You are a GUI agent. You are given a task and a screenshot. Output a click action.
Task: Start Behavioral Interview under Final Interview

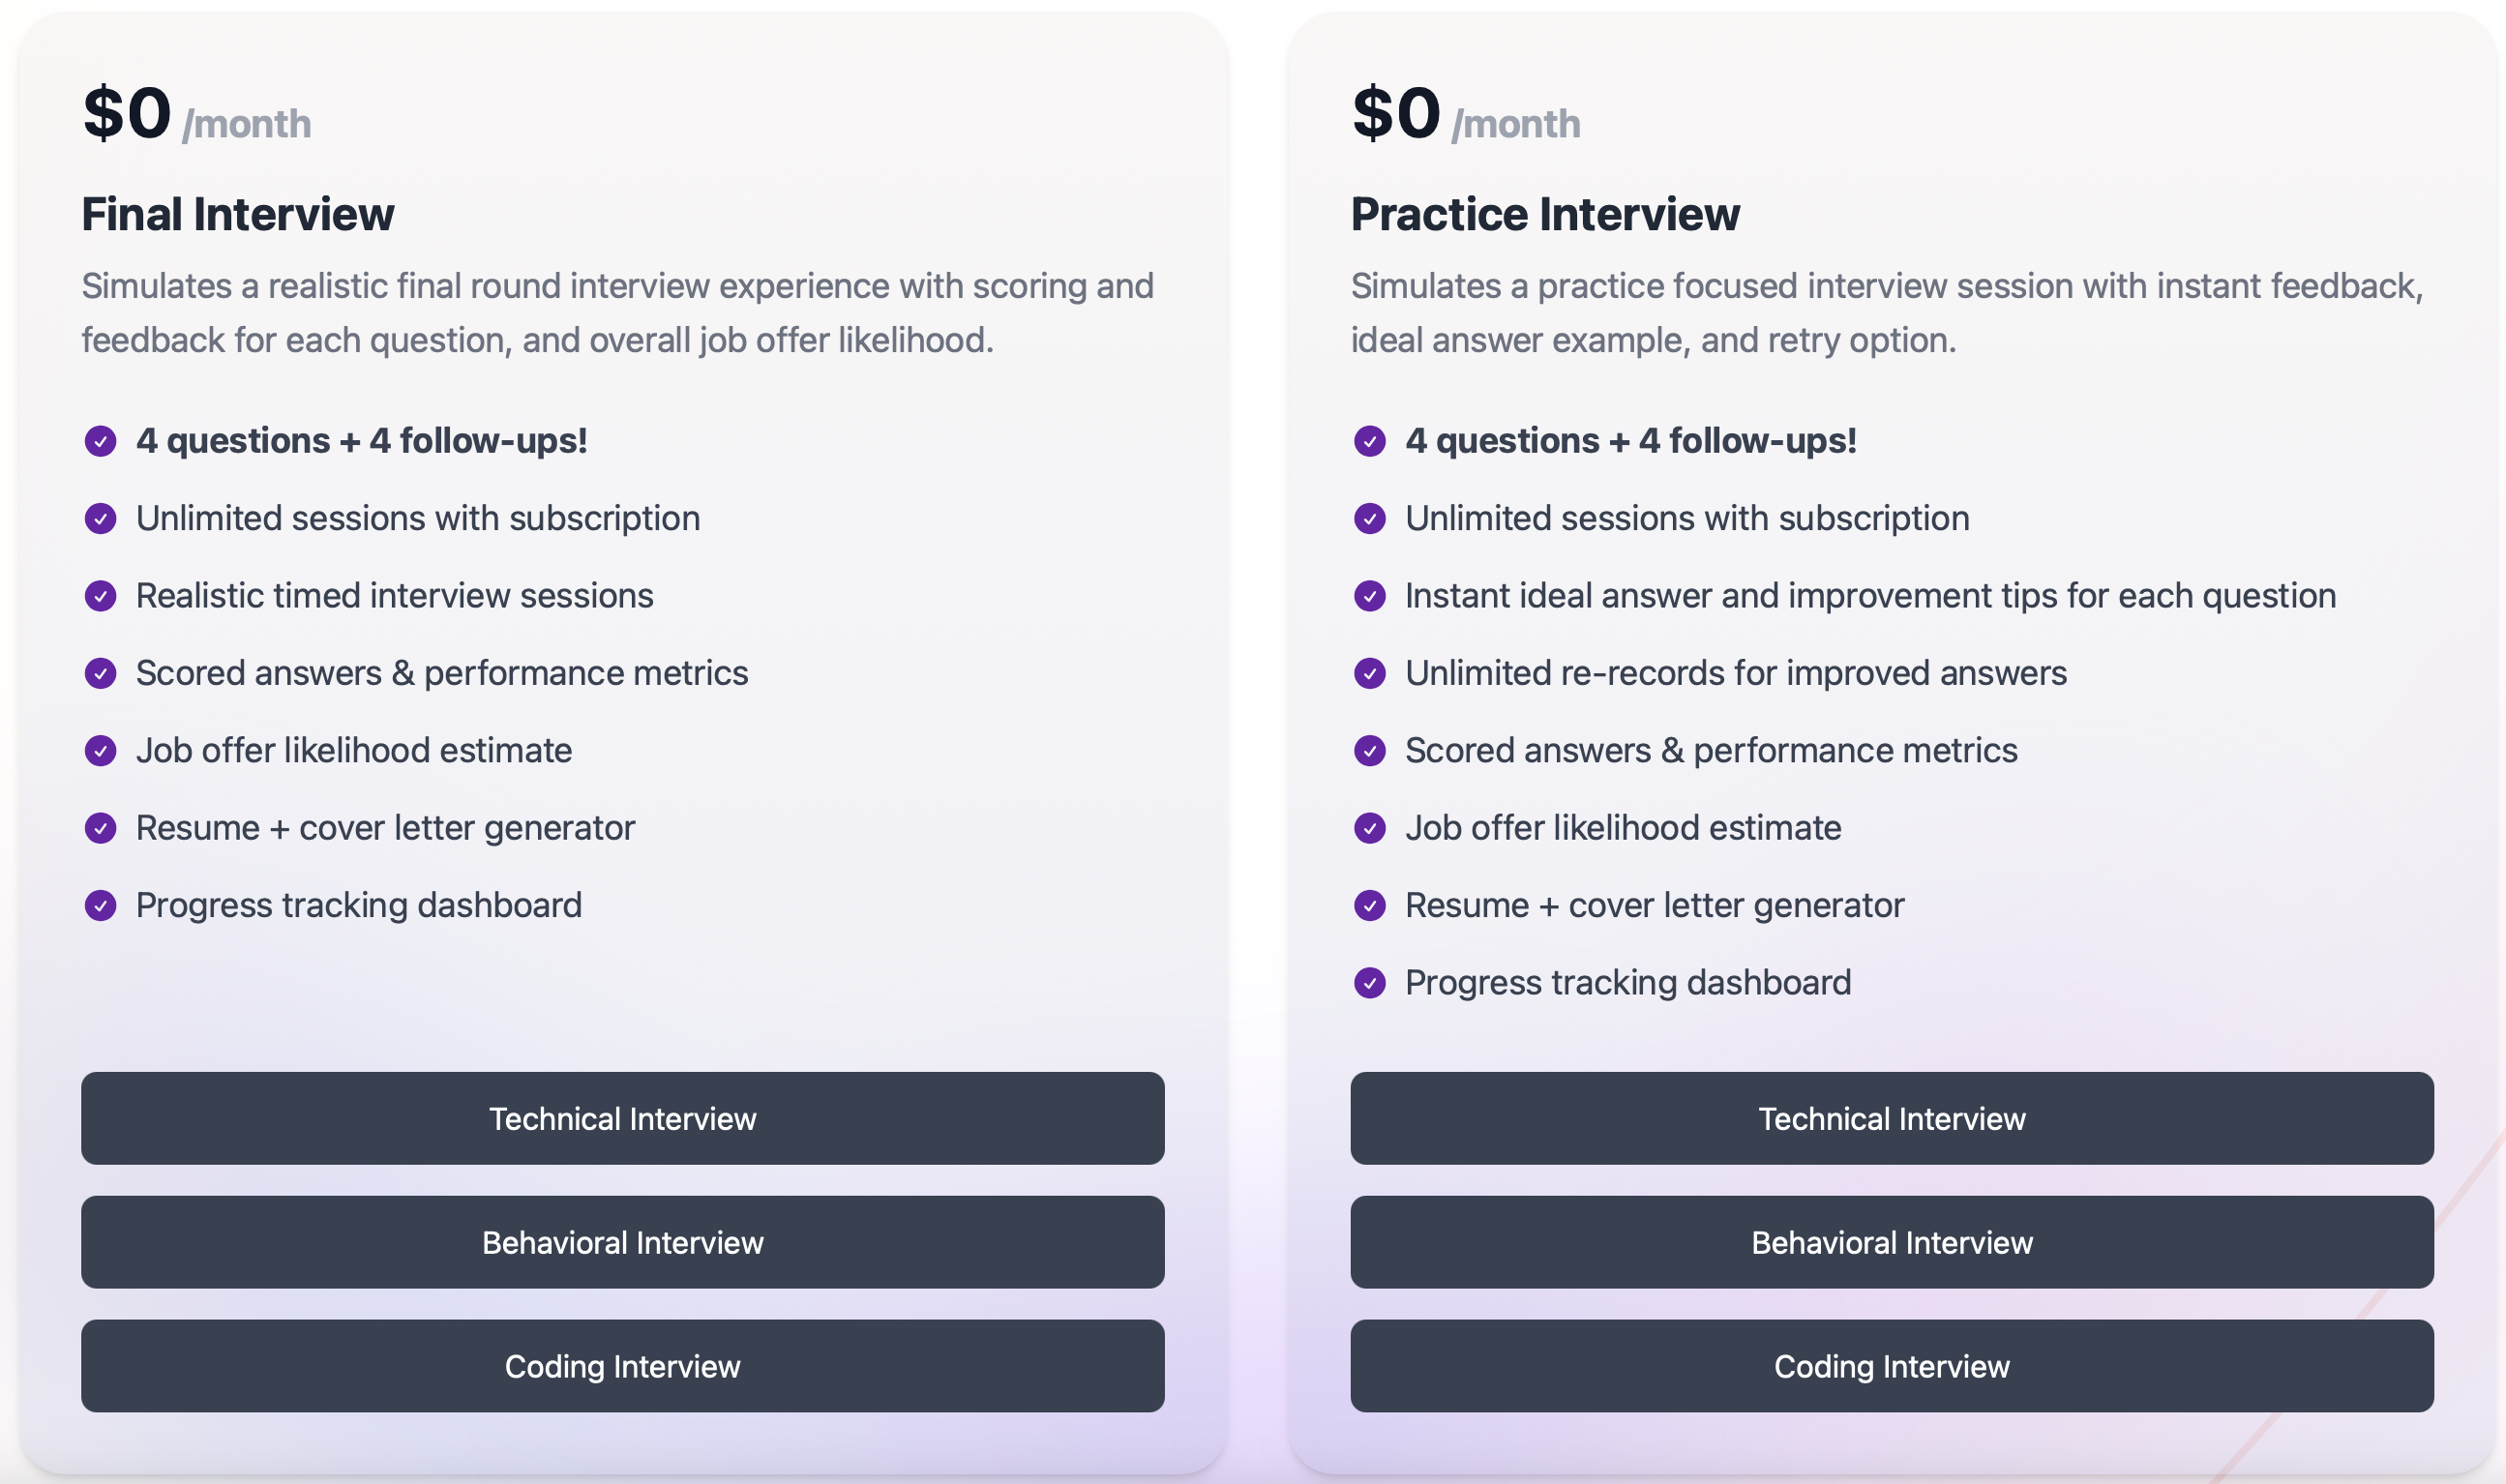[x=622, y=1242]
